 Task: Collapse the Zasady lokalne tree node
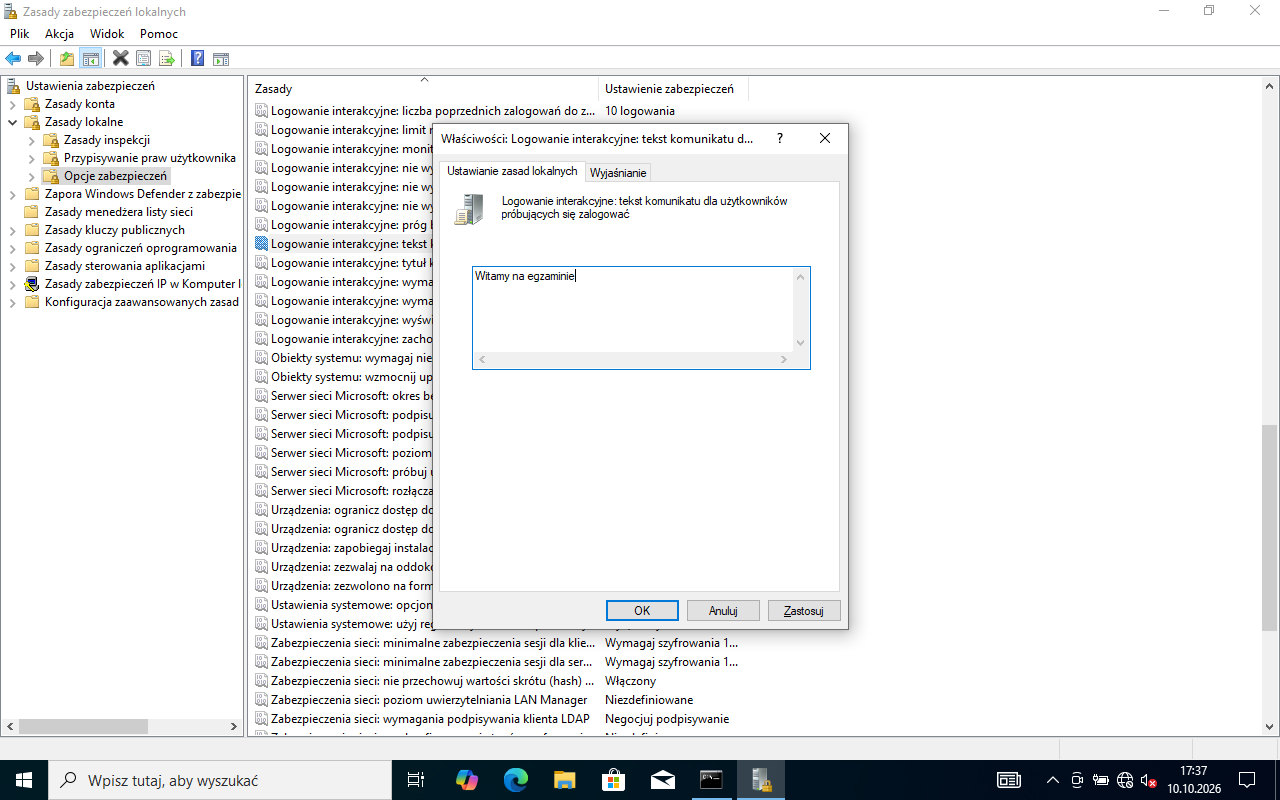point(12,122)
